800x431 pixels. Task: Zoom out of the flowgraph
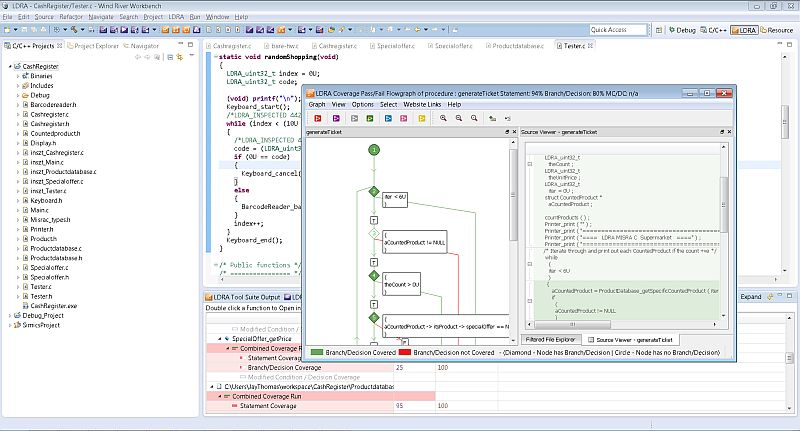459,118
